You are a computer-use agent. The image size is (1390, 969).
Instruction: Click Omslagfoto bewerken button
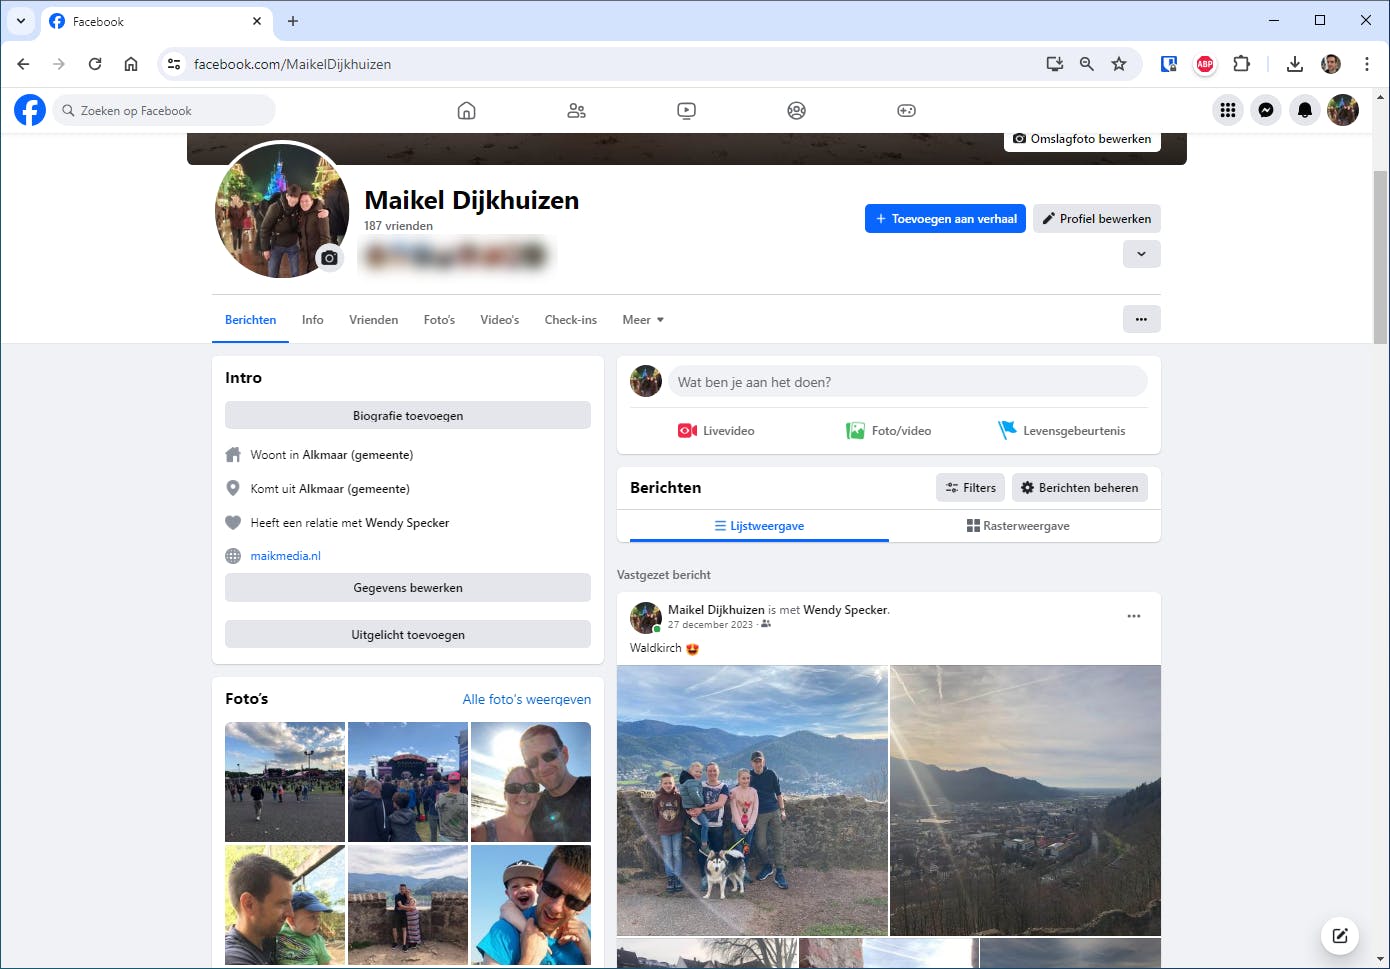point(1082,139)
